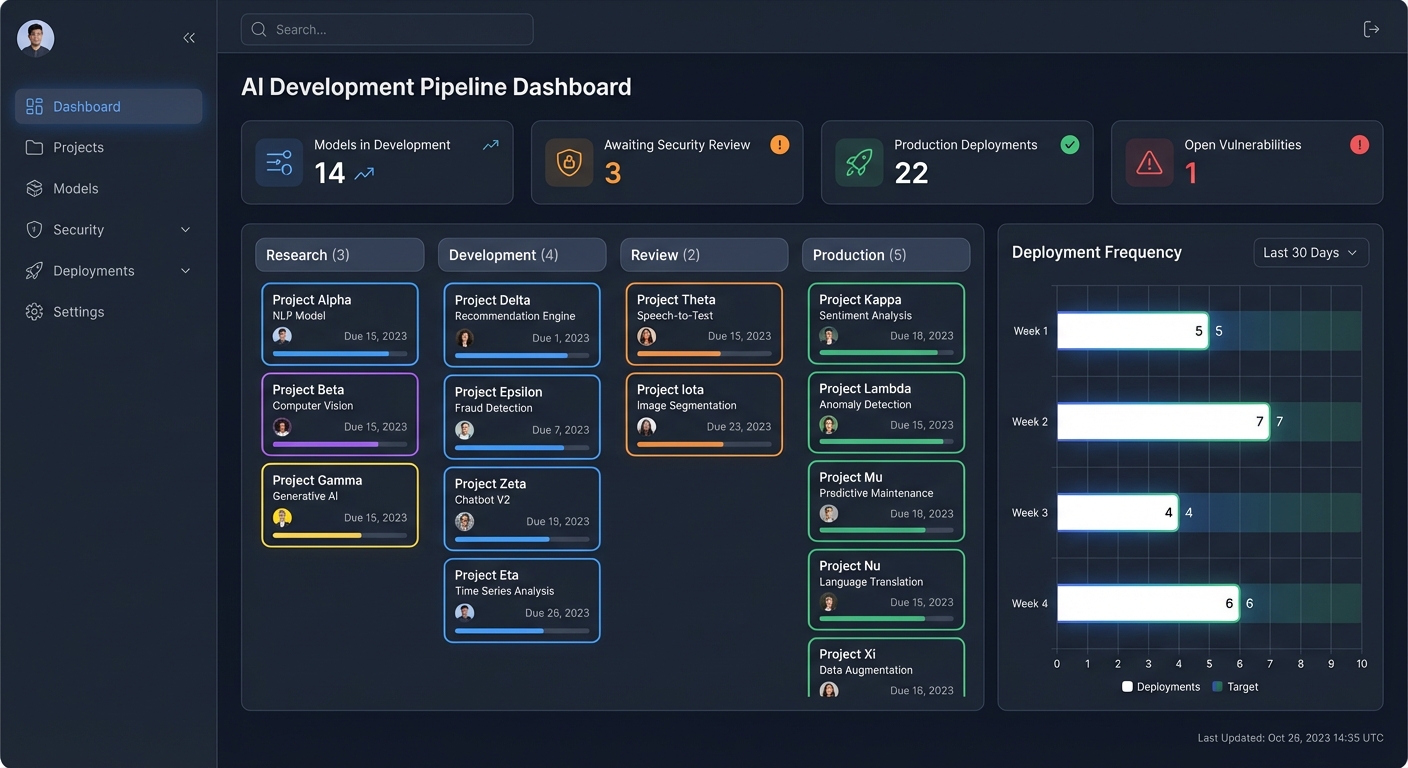Click the logout arrow at top right
1408x768 pixels.
pyautogui.click(x=1371, y=29)
